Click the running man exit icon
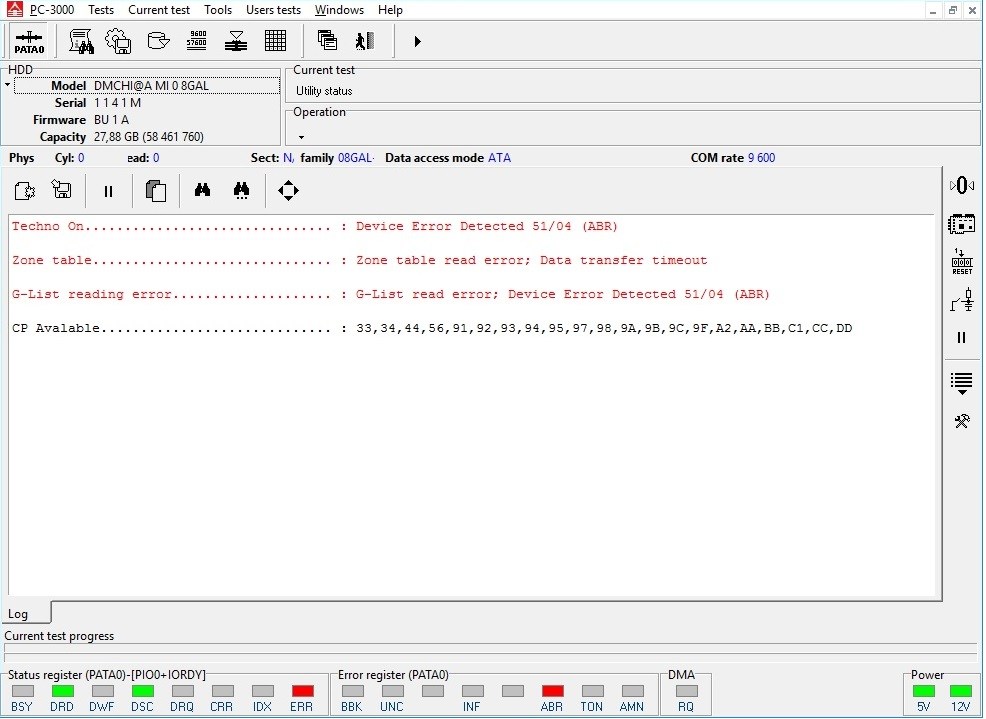Viewport: 986px width, 719px height. pos(365,42)
